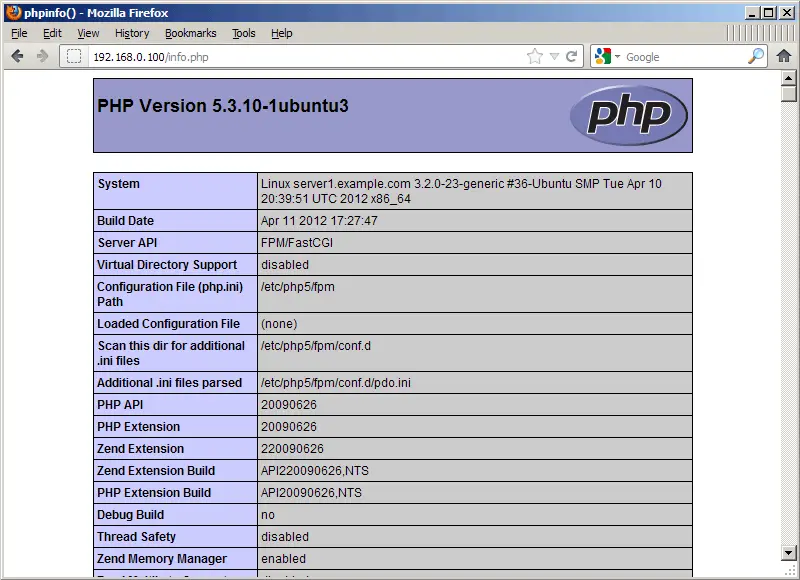Screen dimensions: 800x580
Task: Bookmark this page with the star icon
Action: click(x=535, y=56)
